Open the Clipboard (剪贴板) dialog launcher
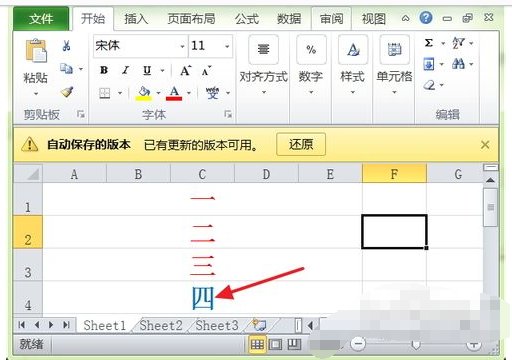 (81, 114)
